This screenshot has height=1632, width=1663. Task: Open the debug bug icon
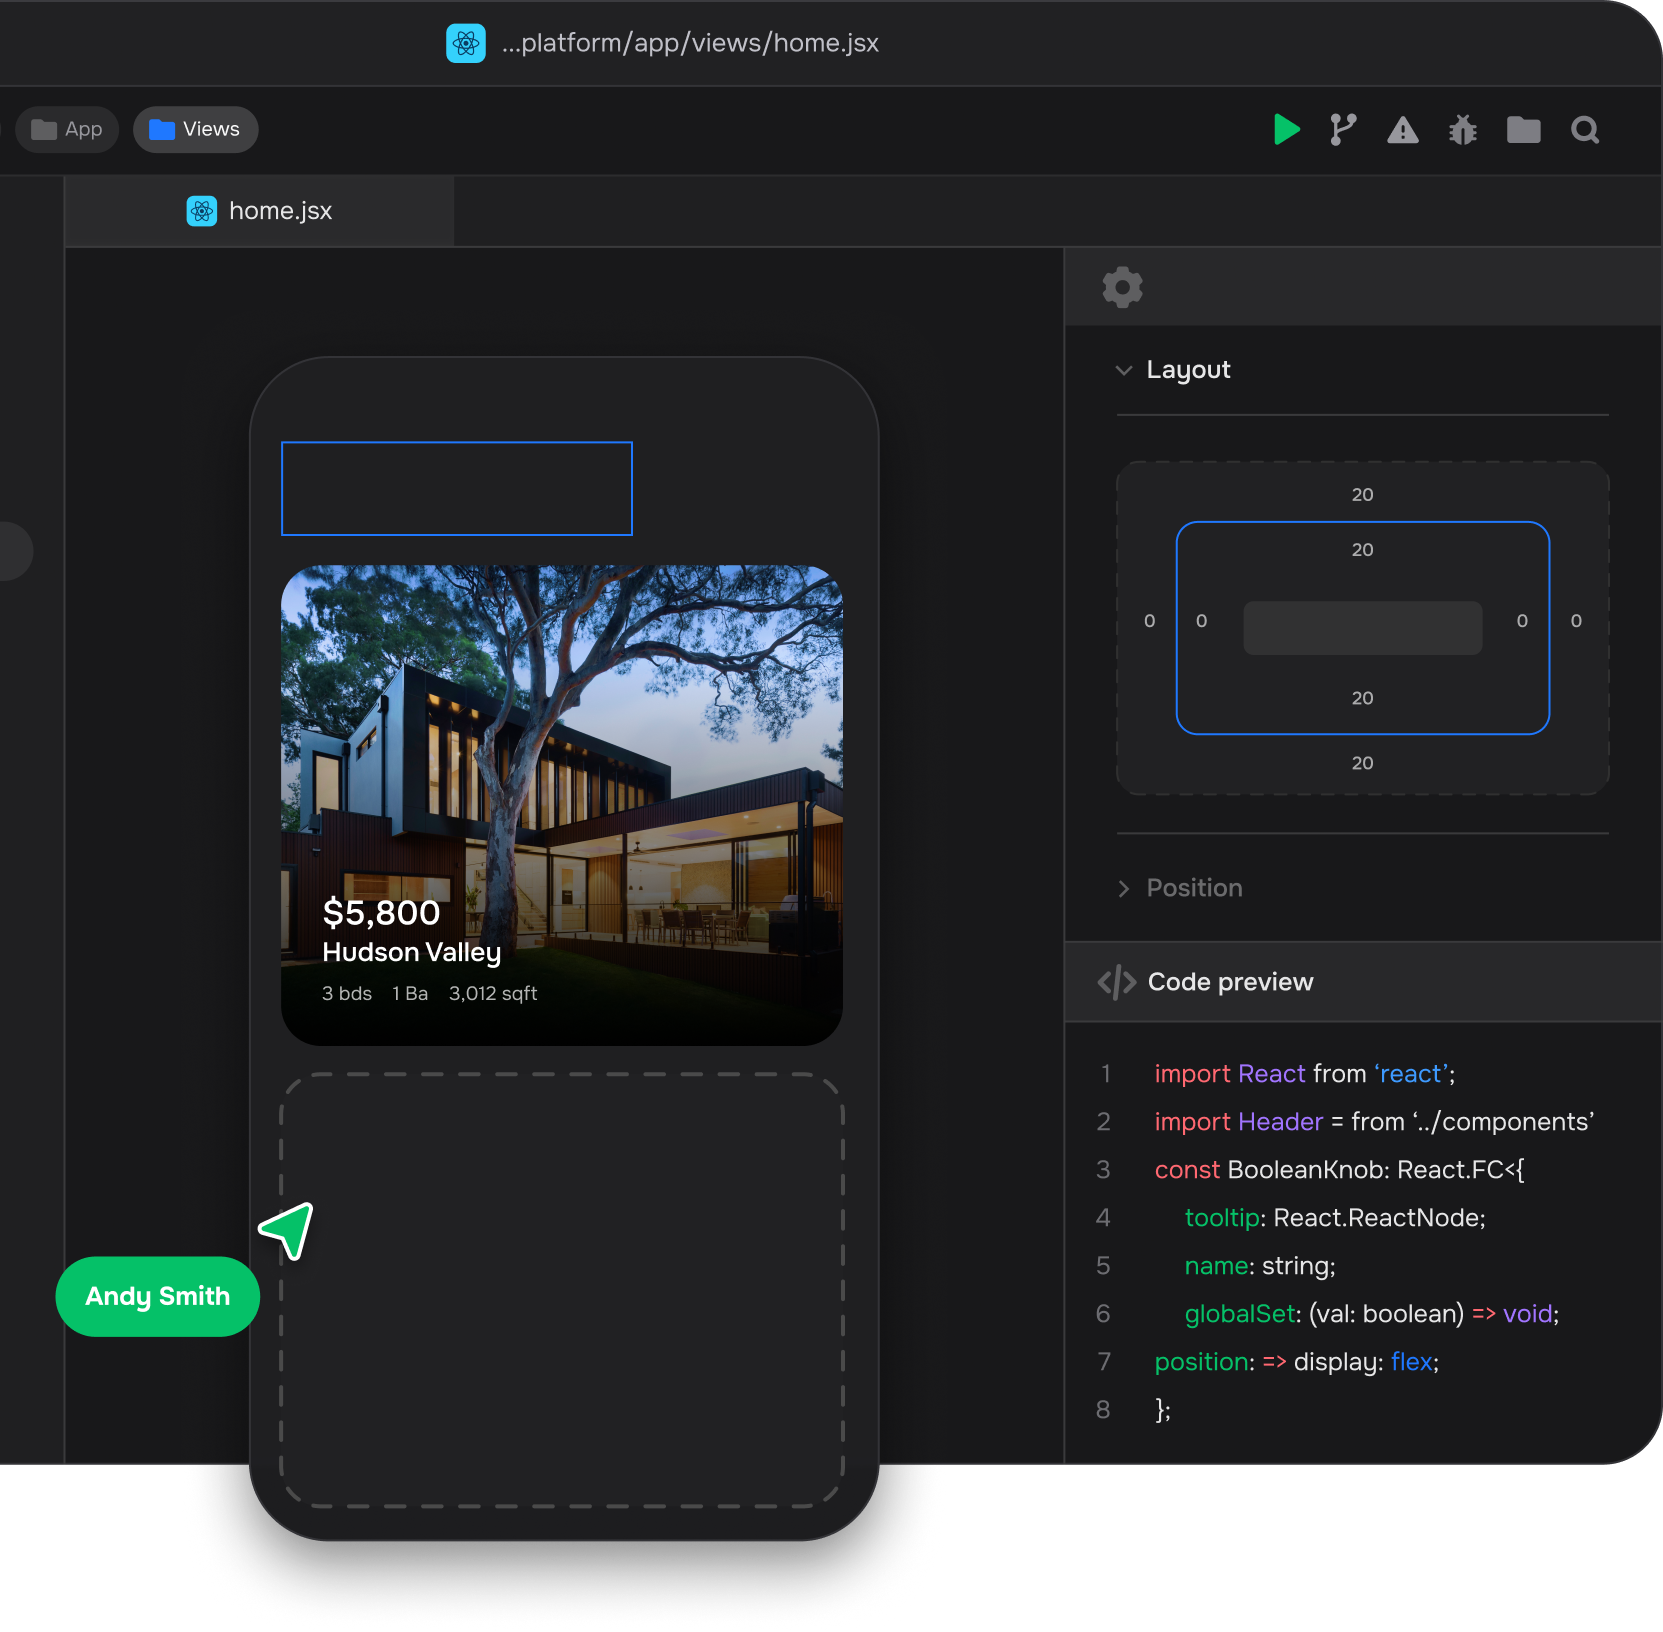tap(1462, 130)
